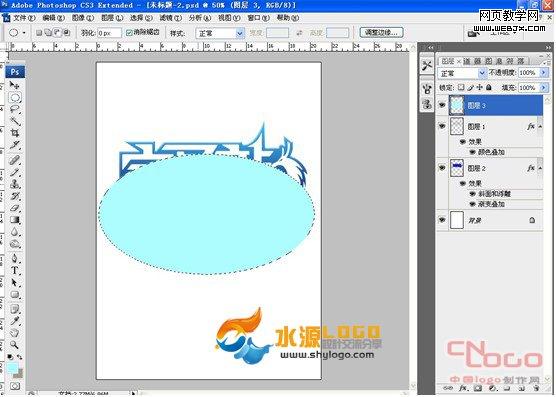Viewport: 556px width, 397px height.
Task: Collapse effects list of 图层 2
Action: click(540, 168)
